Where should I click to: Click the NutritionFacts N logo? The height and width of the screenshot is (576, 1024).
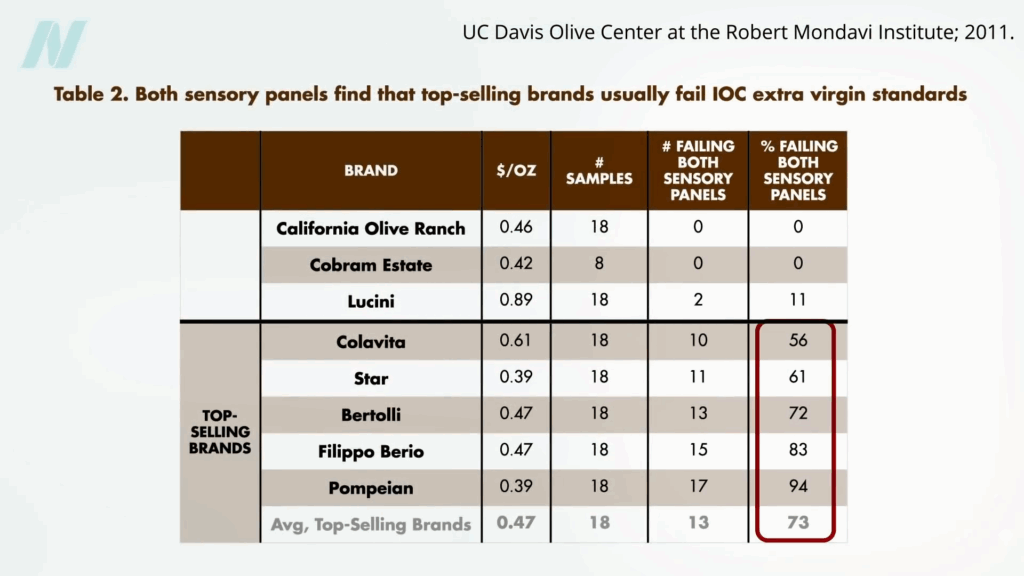pos(54,45)
